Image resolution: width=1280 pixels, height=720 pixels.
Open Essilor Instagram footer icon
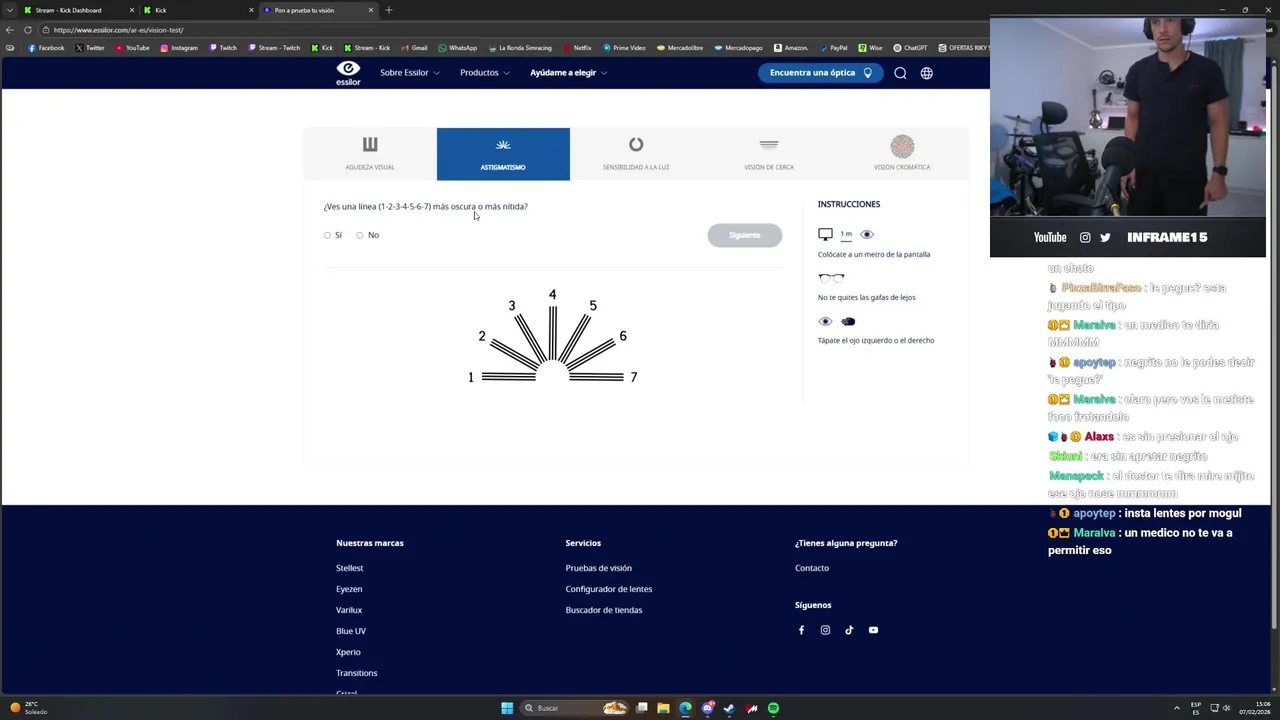pos(825,630)
